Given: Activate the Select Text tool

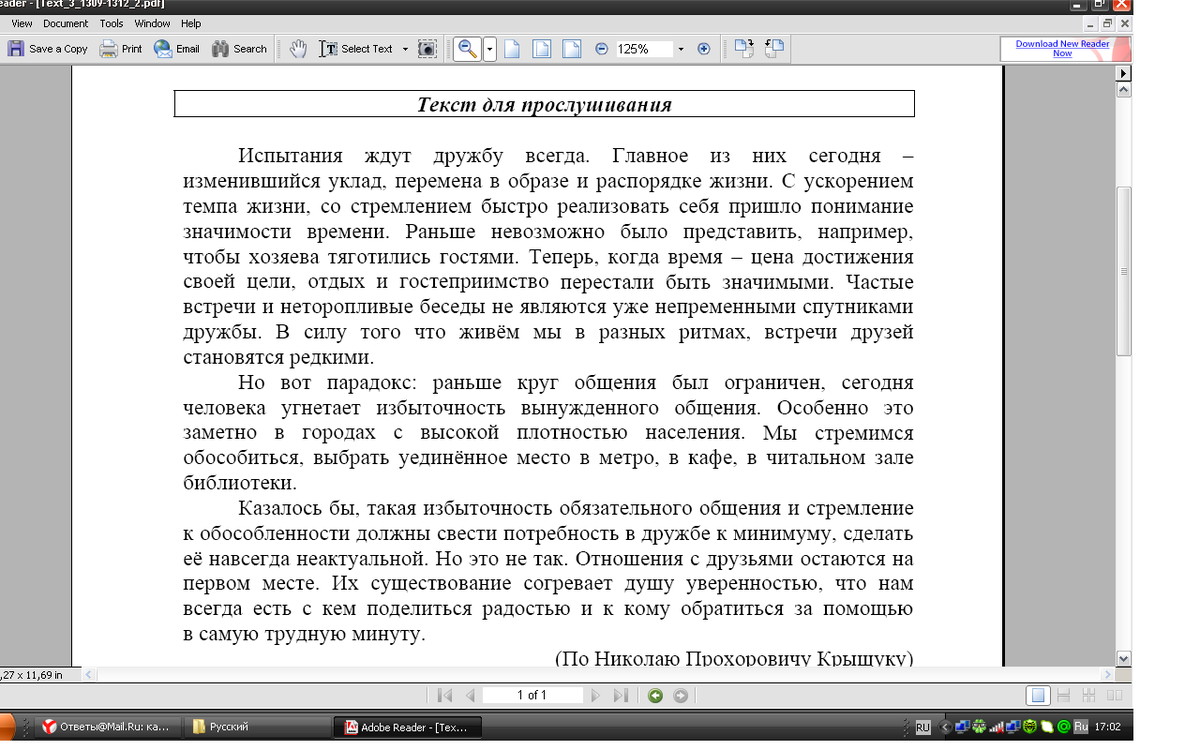Looking at the screenshot, I should pos(357,48).
